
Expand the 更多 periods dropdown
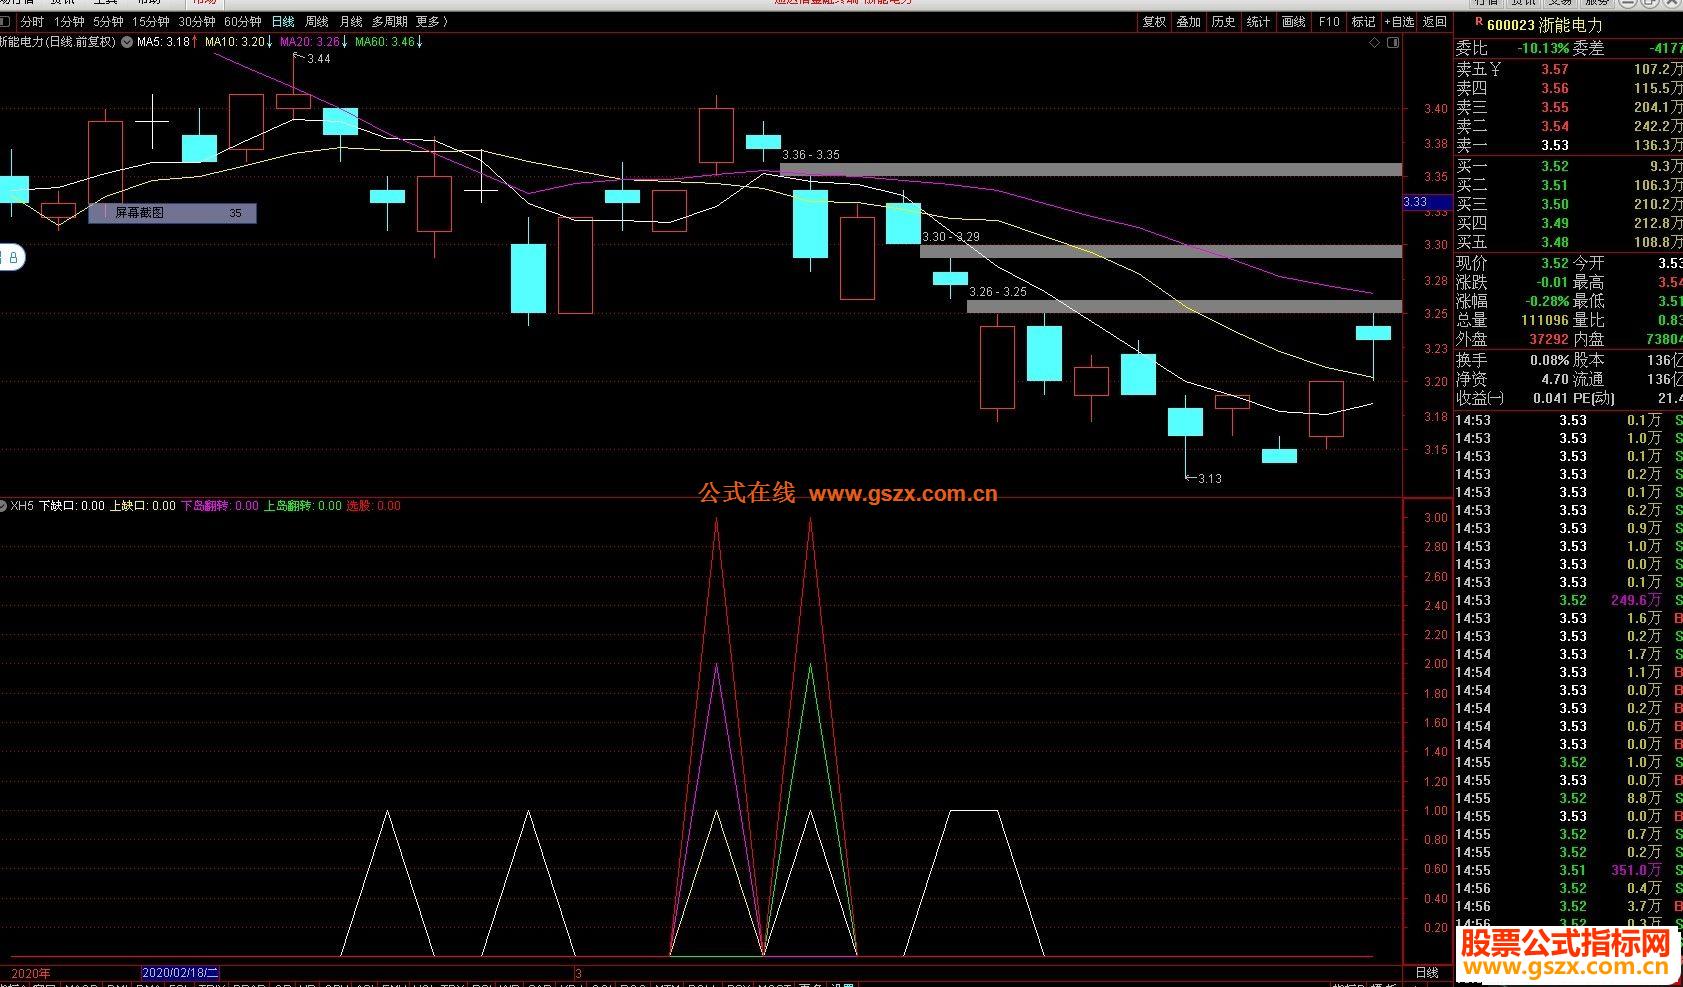point(431,22)
